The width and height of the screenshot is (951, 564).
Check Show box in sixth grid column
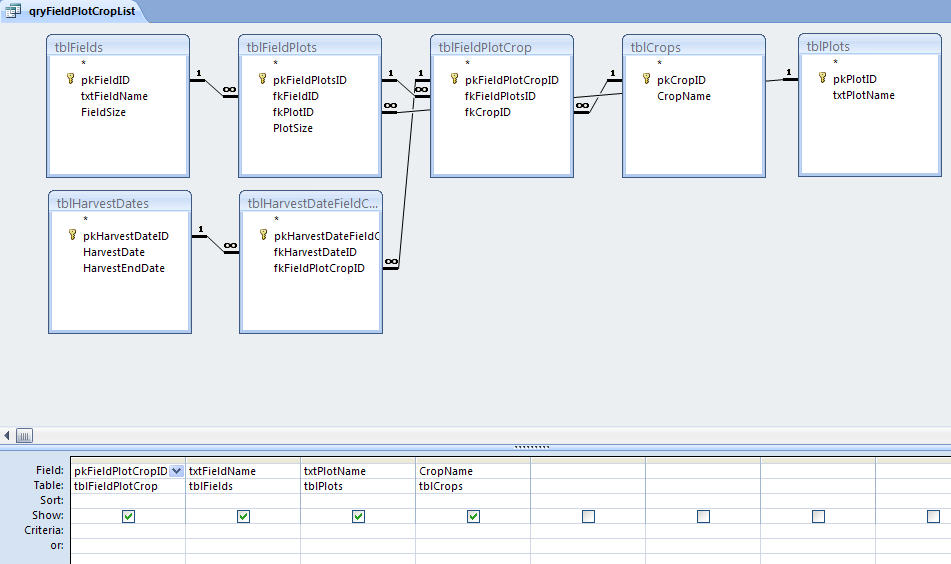[x=703, y=516]
